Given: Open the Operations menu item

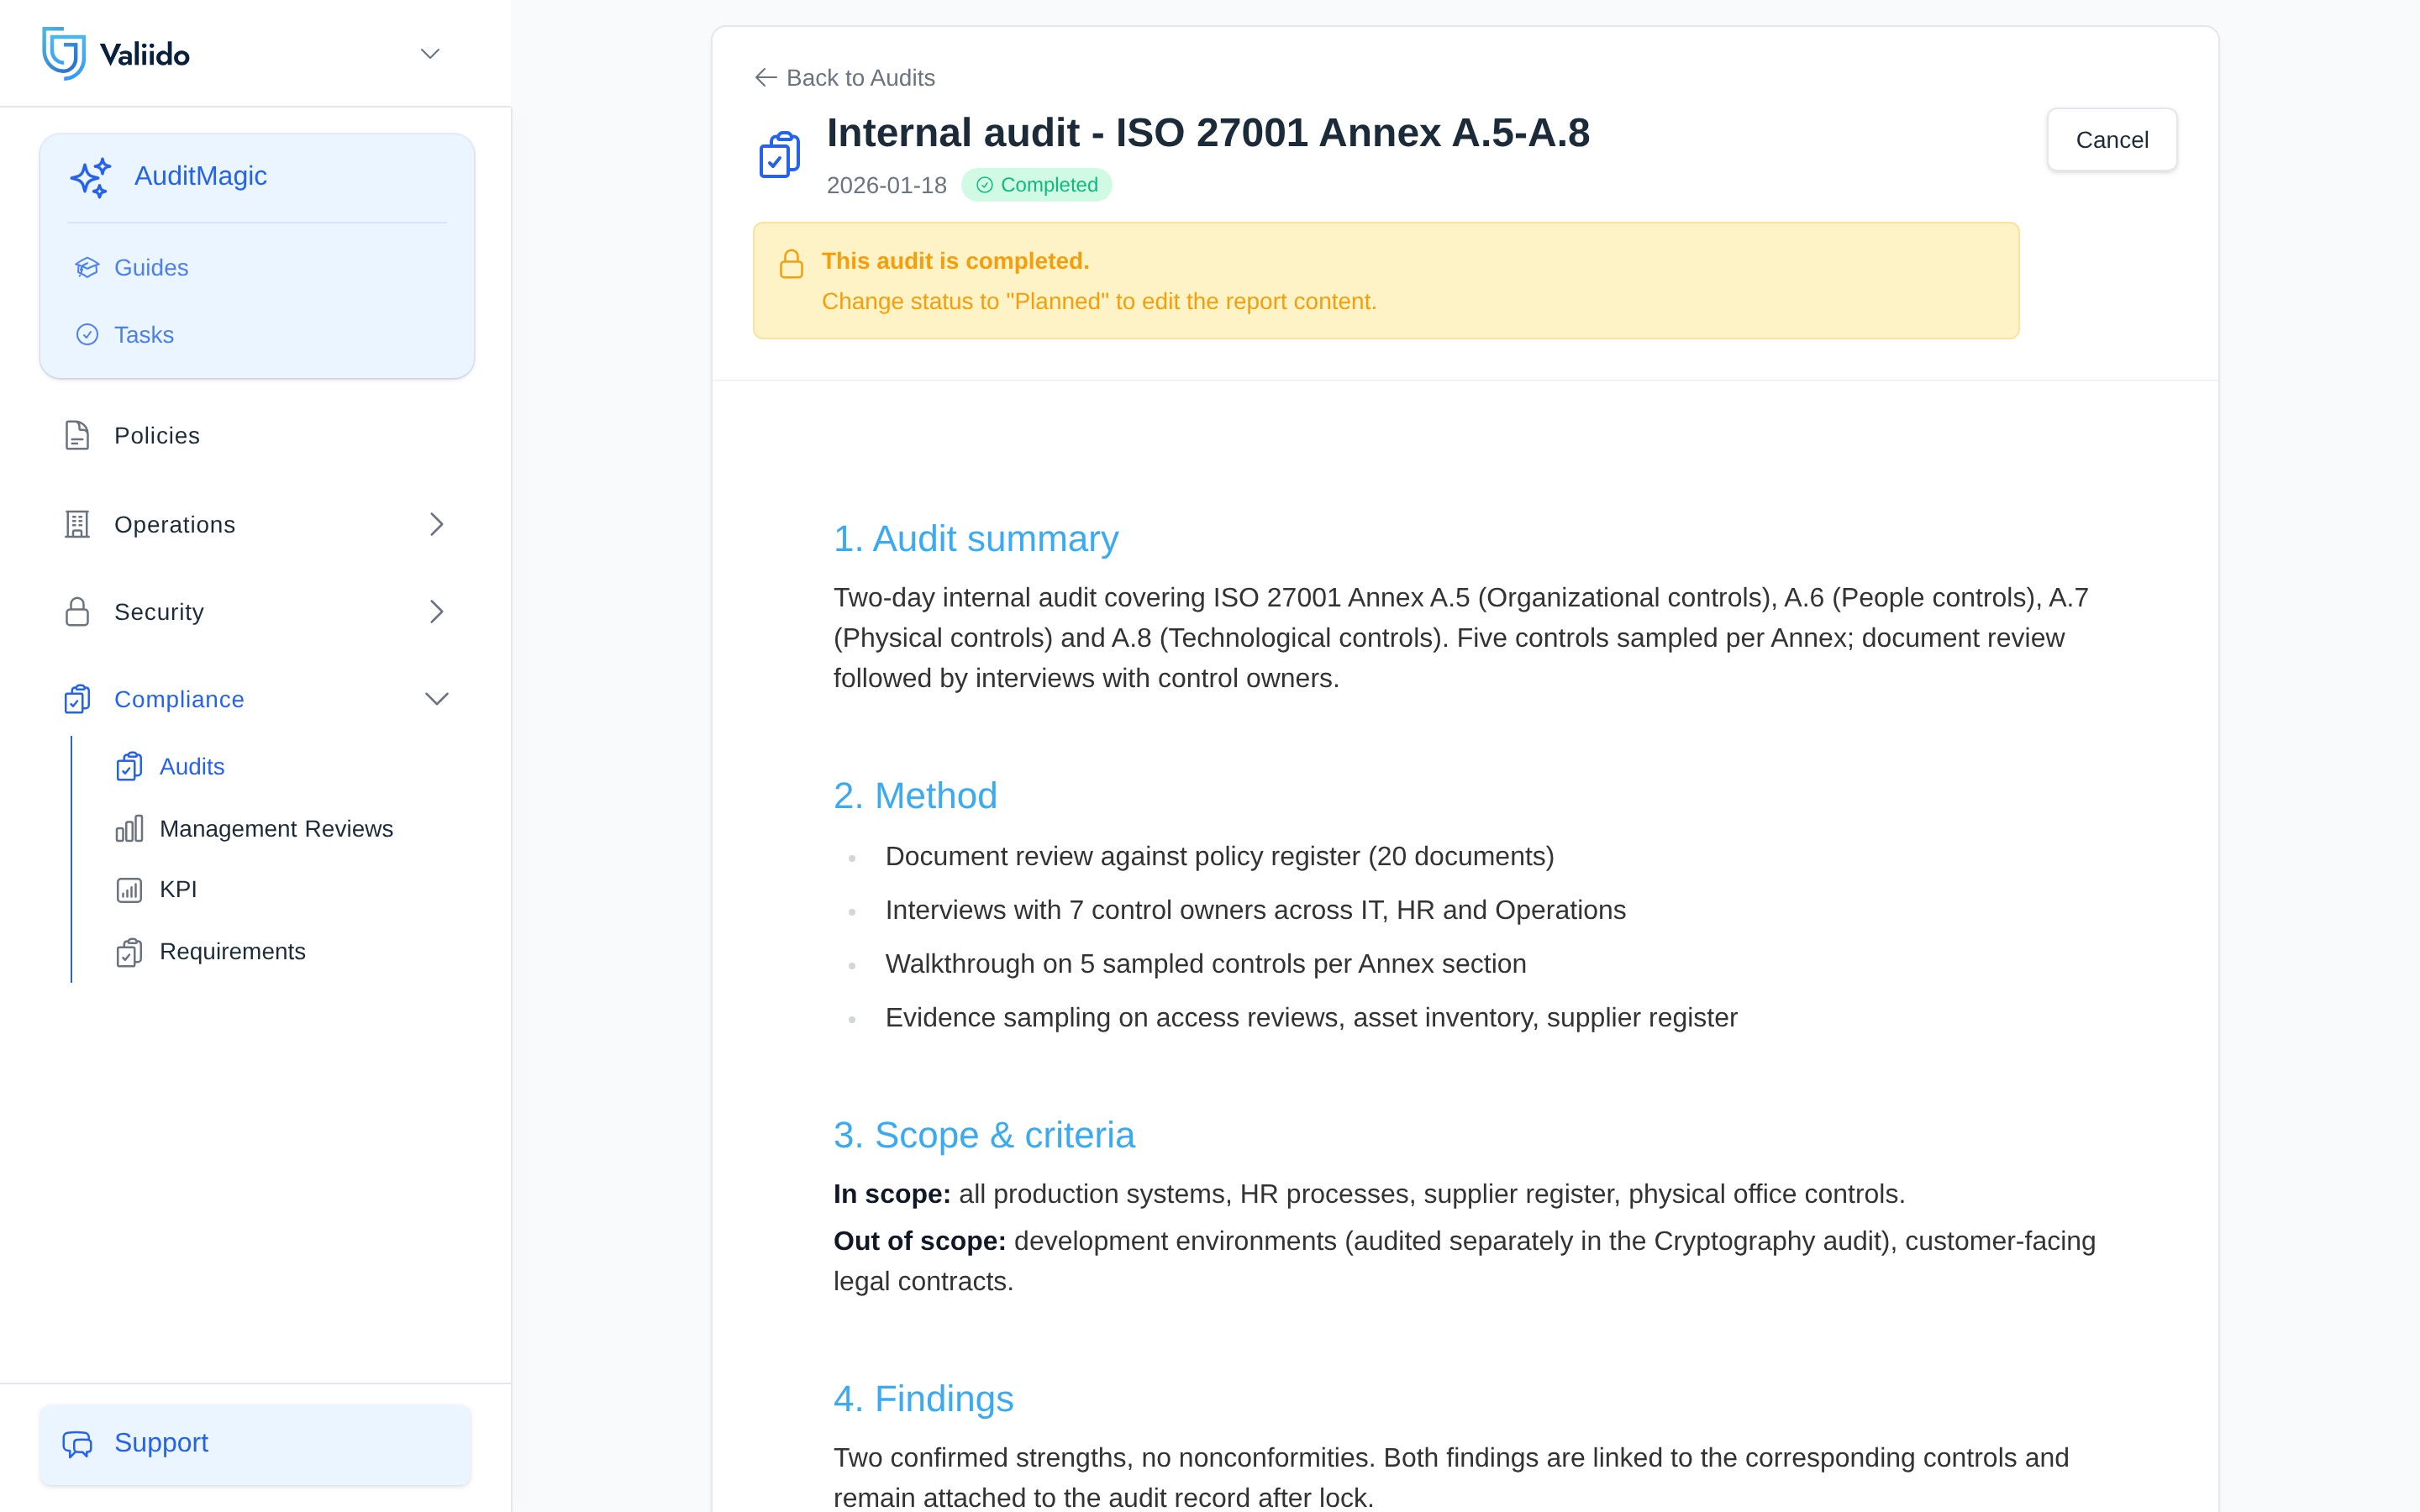Looking at the screenshot, I should click(175, 524).
